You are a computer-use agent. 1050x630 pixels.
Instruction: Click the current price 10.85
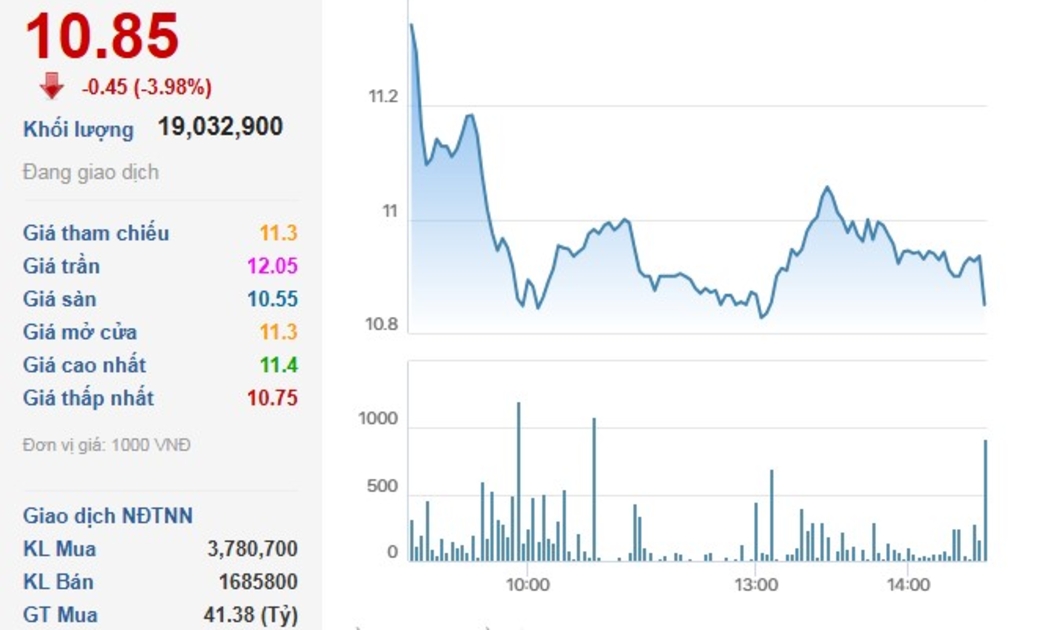pyautogui.click(x=102, y=38)
